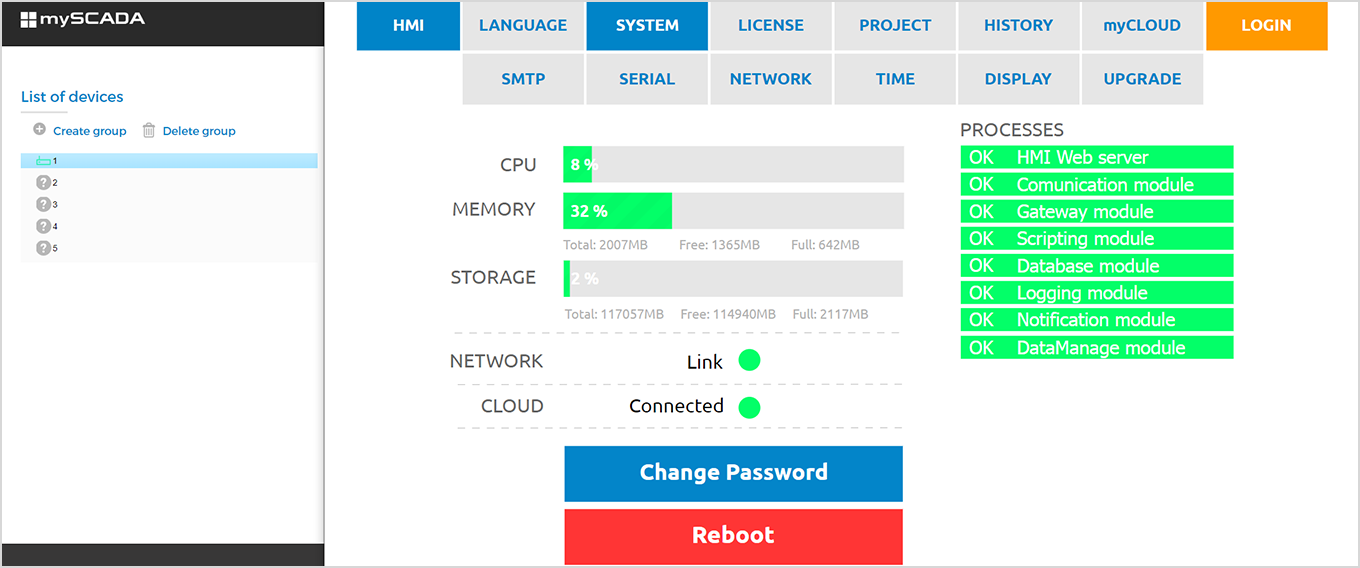Click question mark icon for device 2
1360x568 pixels.
click(43, 183)
